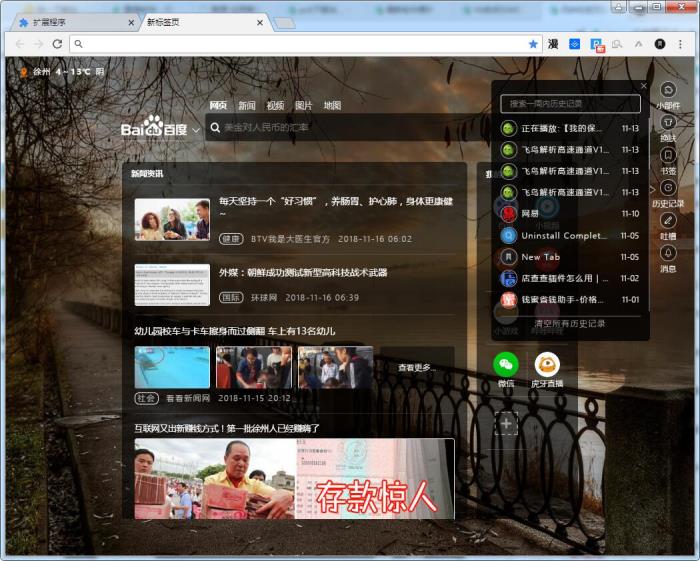Open the 换肤 skin sidebar icon
700x561 pixels.
[668, 123]
